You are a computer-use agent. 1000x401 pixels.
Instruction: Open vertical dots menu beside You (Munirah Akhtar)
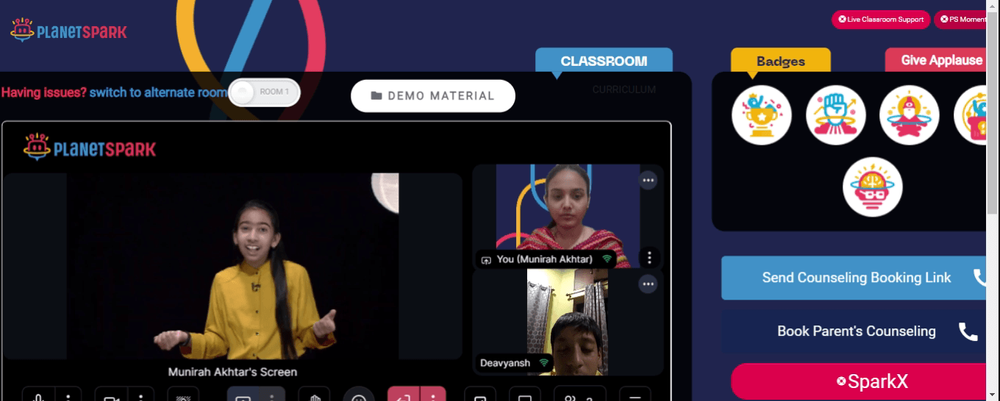(649, 258)
